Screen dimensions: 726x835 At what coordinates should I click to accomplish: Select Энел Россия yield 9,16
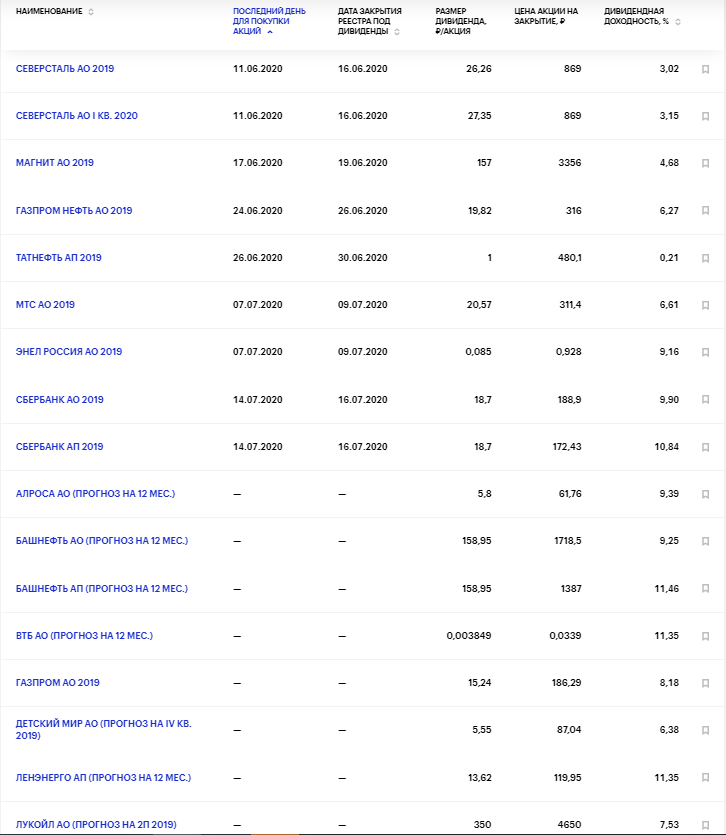tap(669, 351)
